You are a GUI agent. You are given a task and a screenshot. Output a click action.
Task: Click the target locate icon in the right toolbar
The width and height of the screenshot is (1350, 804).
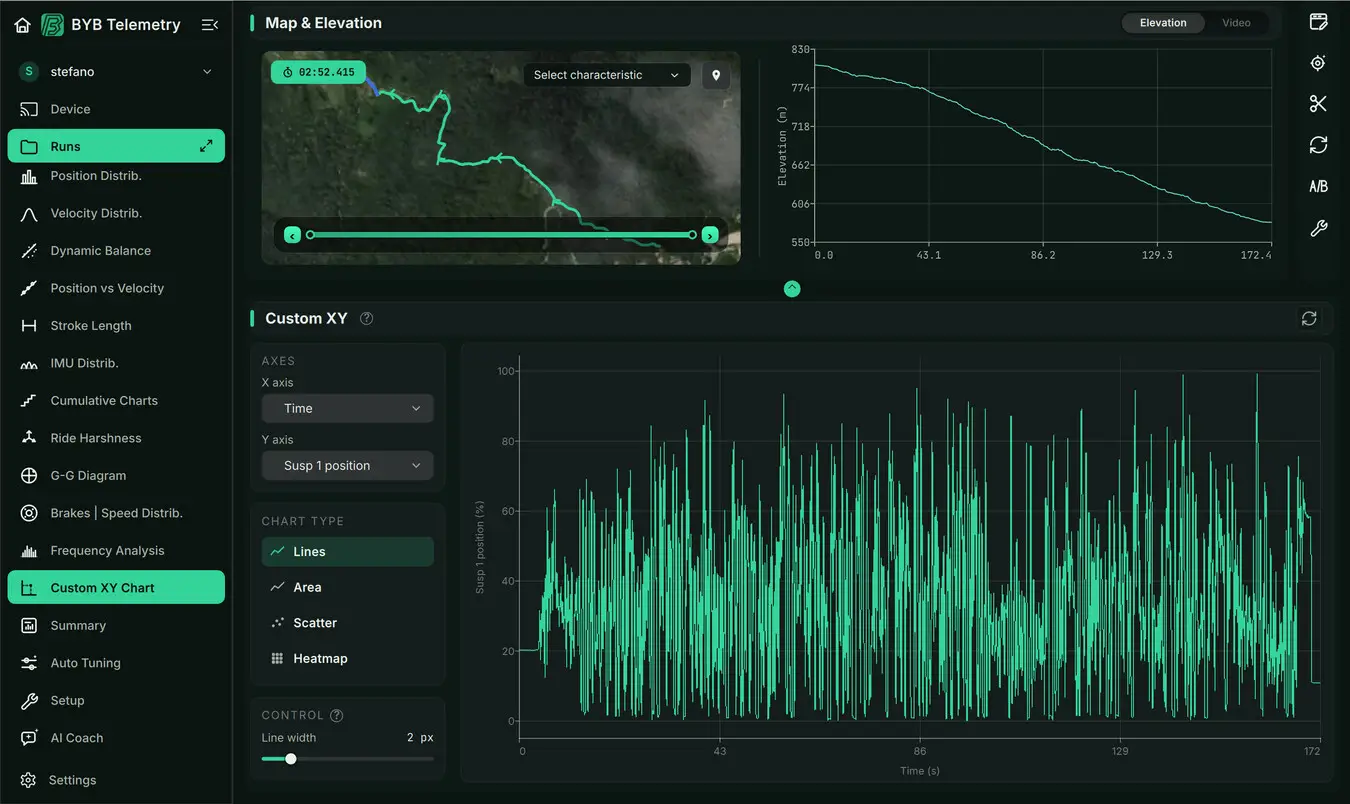[x=1318, y=63]
